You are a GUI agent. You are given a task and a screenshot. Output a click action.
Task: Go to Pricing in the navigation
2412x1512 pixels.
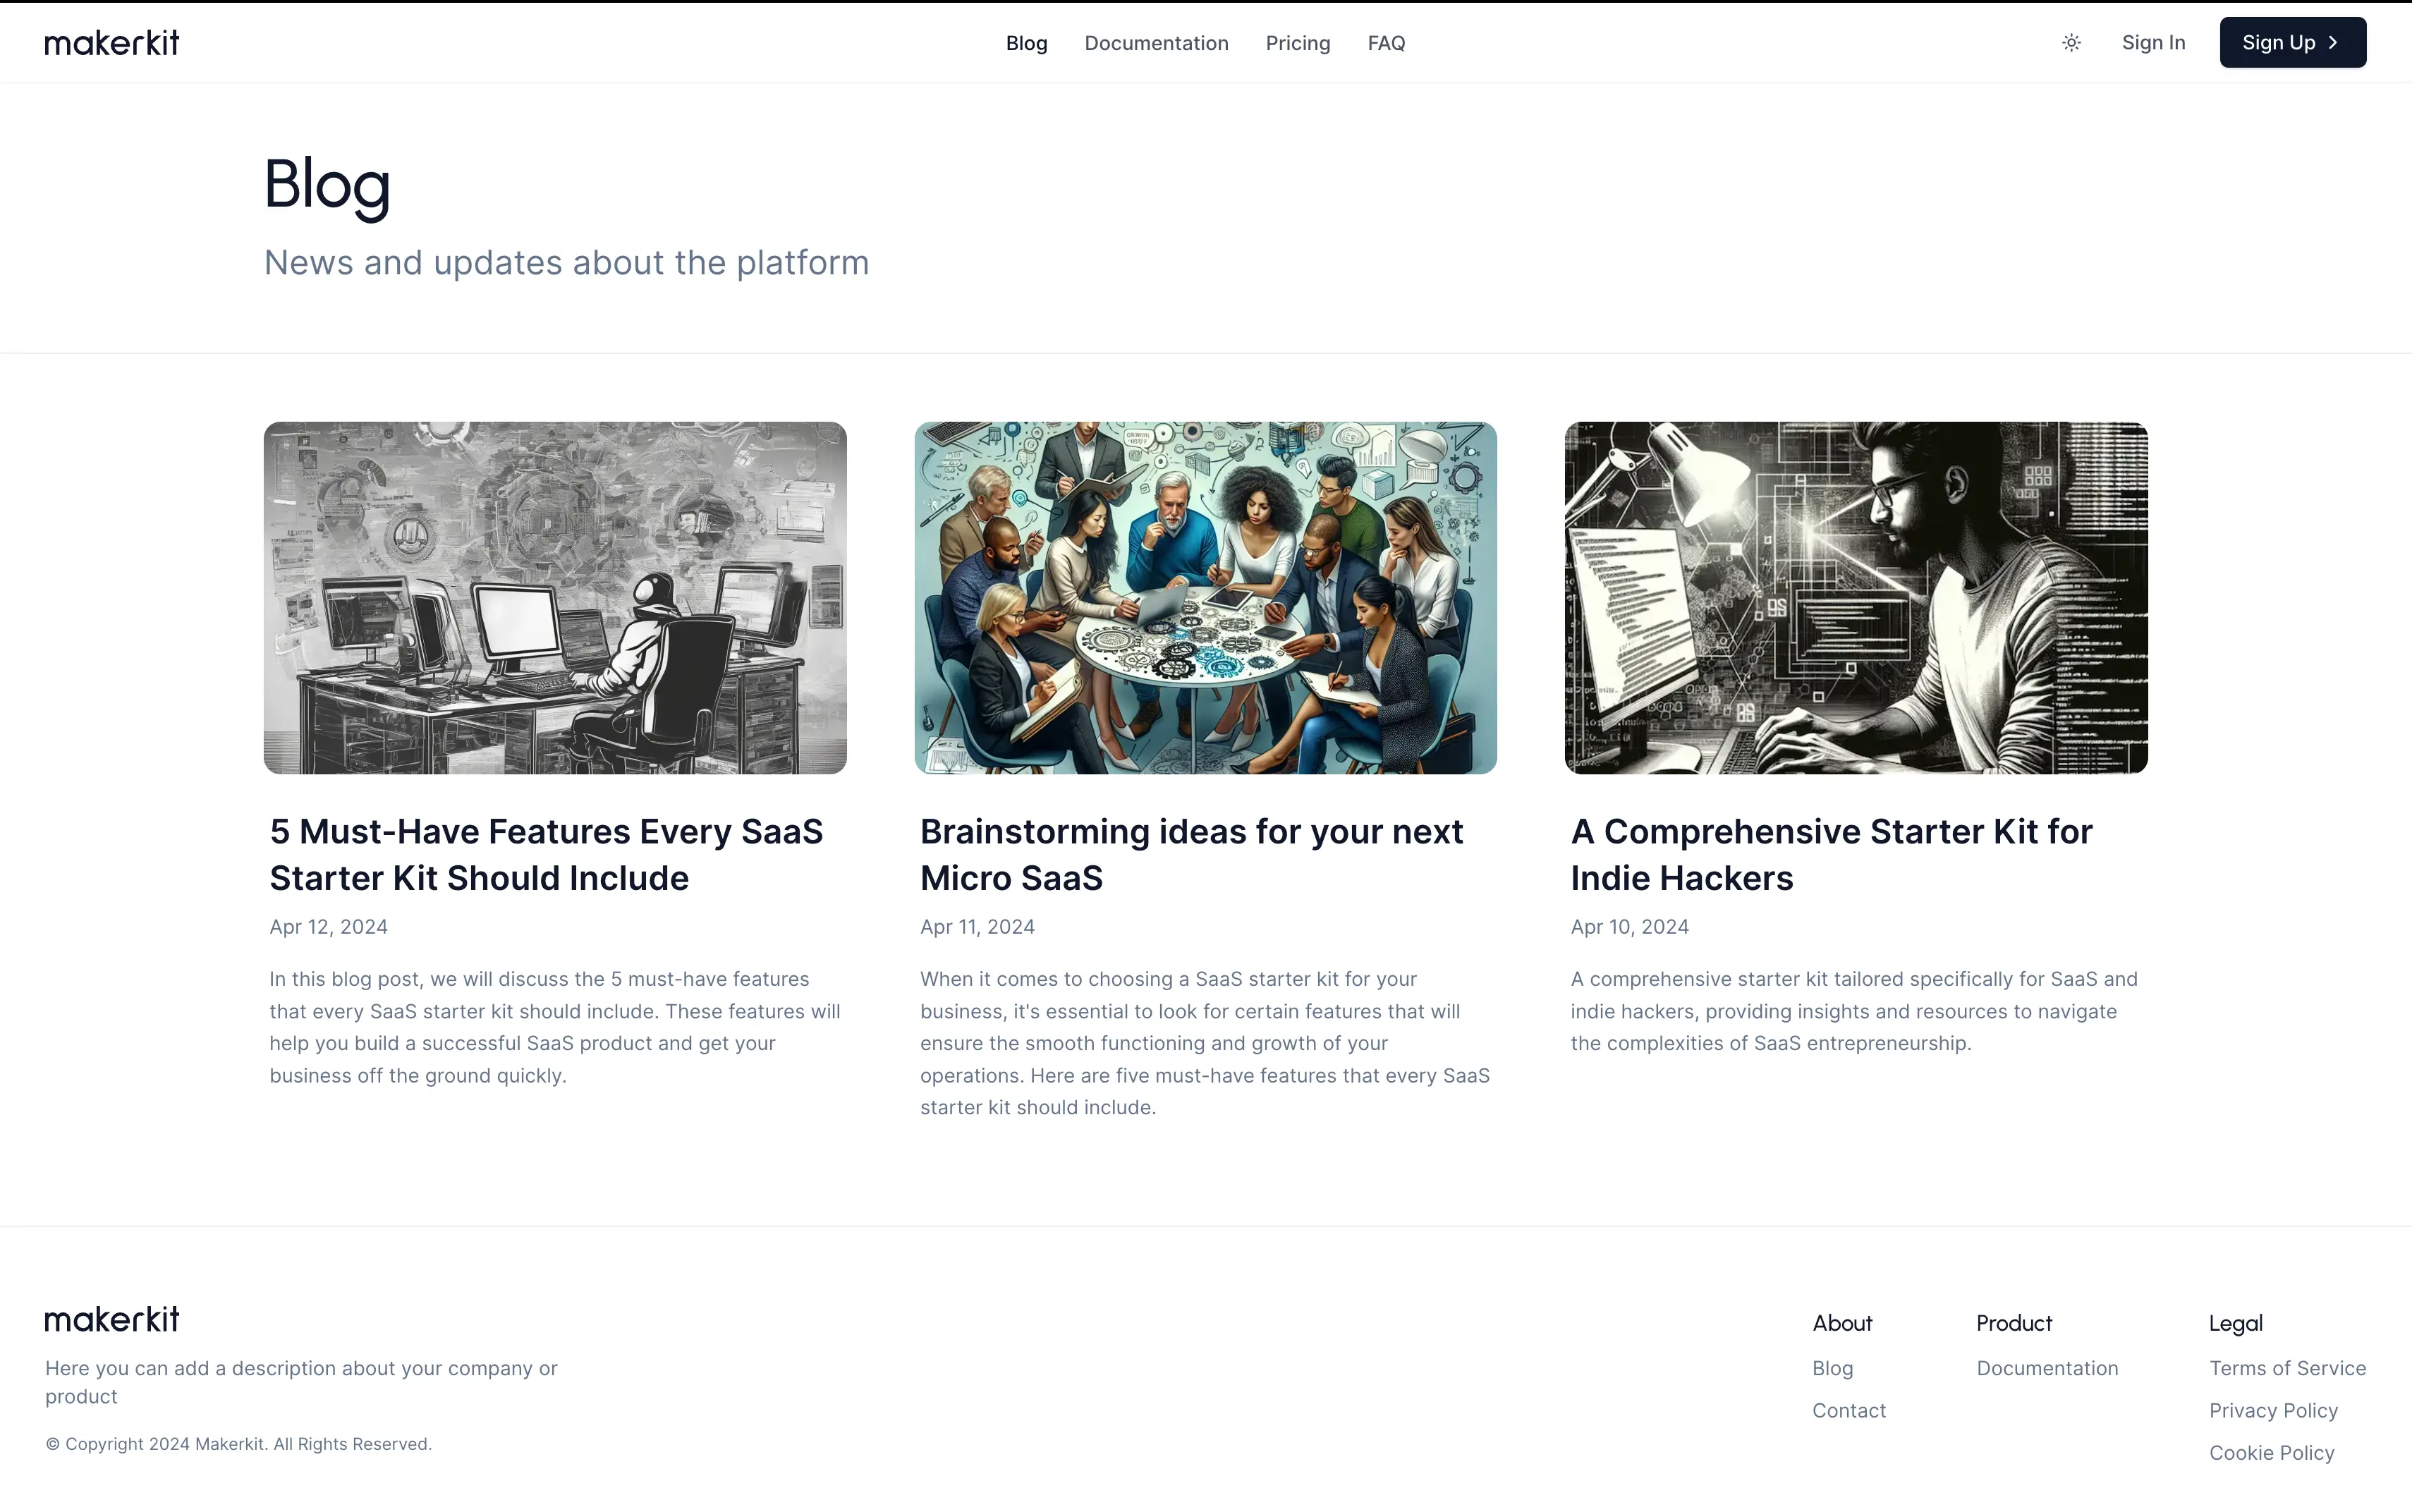tap(1297, 43)
